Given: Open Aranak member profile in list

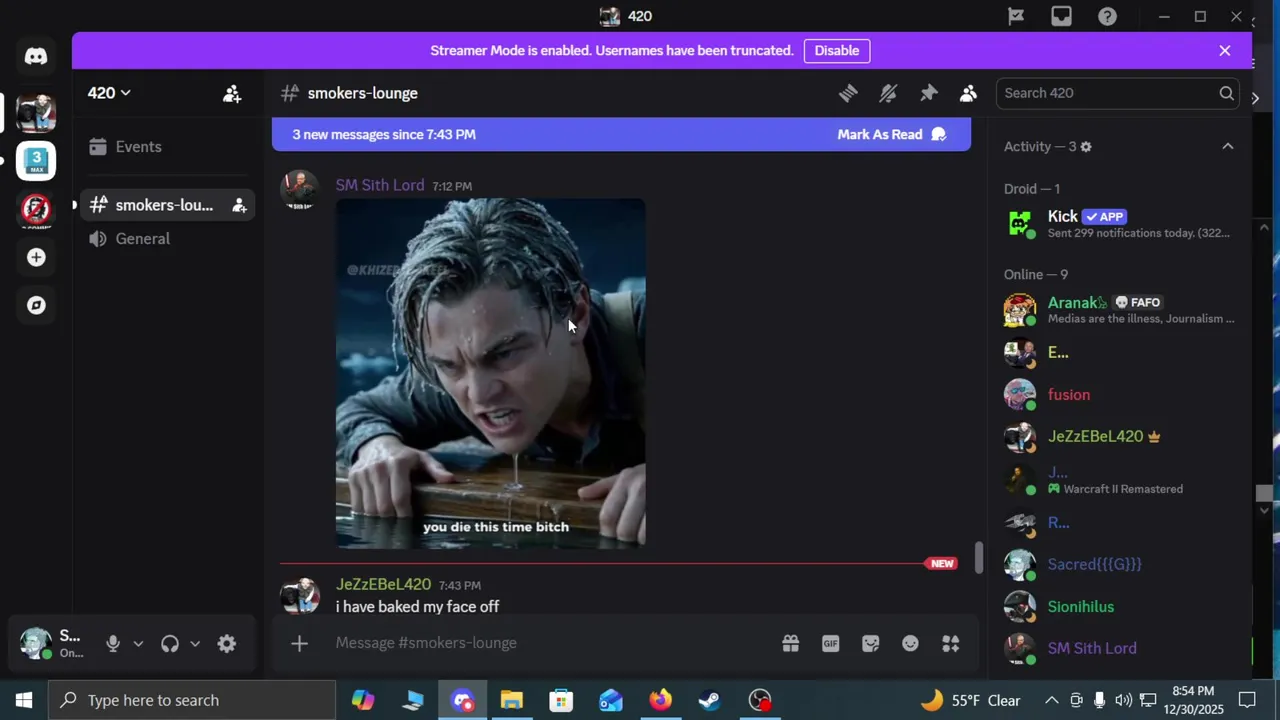Looking at the screenshot, I should click(x=1119, y=310).
